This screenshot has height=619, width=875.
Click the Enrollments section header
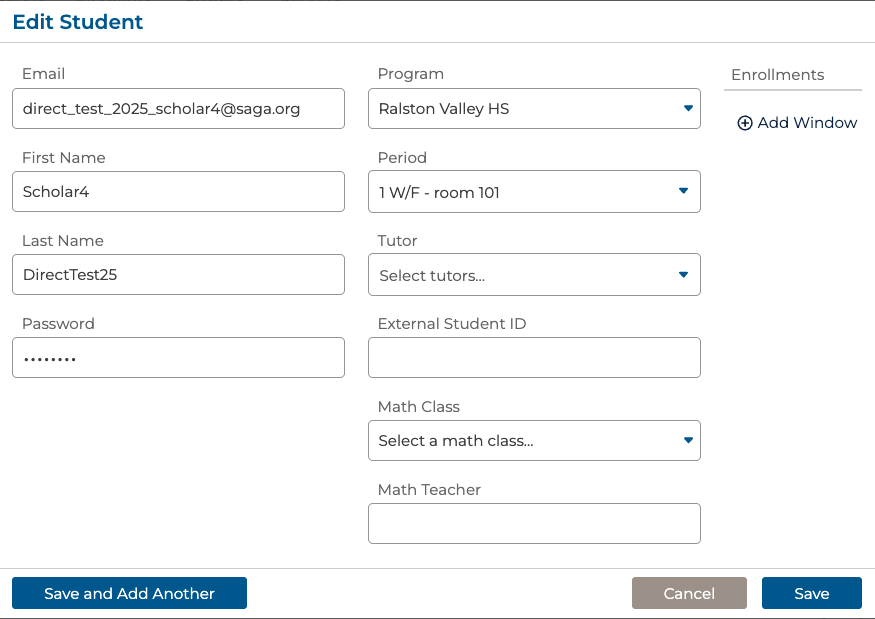click(x=778, y=75)
